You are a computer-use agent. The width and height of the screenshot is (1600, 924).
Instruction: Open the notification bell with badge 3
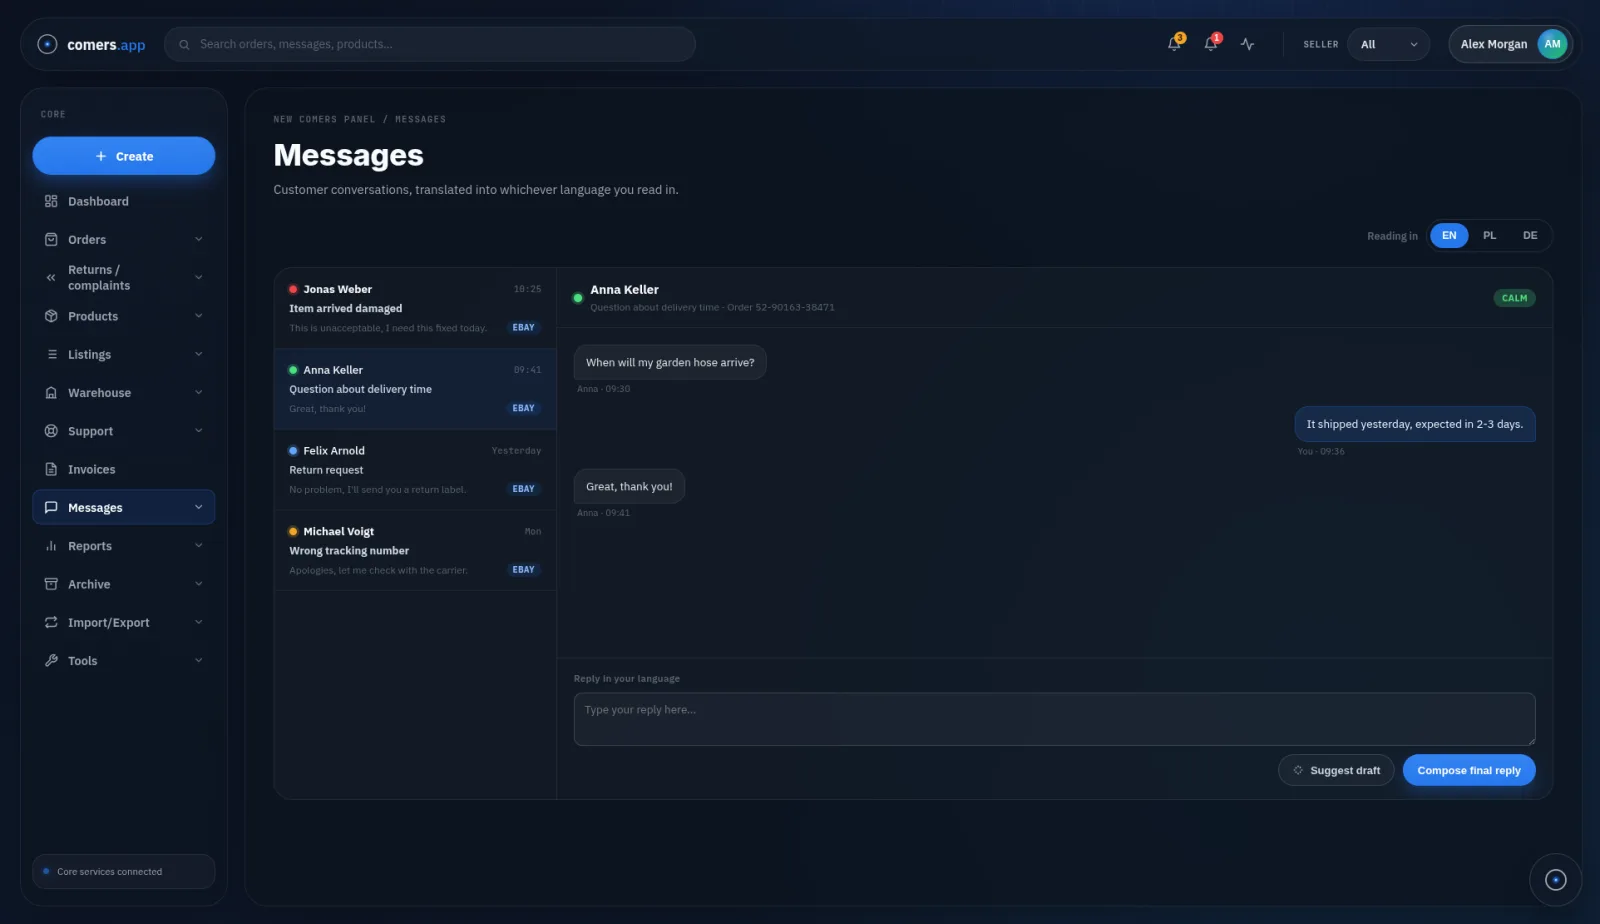[x=1175, y=44]
